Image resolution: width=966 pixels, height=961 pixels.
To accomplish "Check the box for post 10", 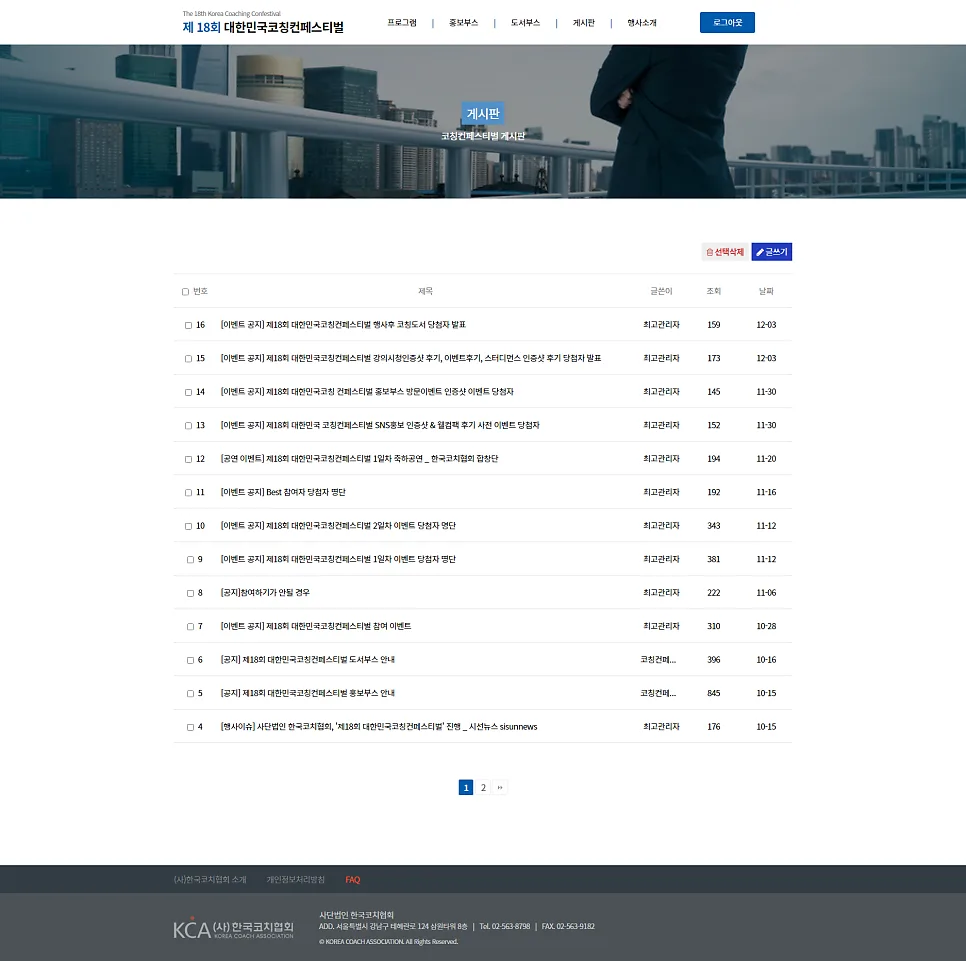I will 189,526.
